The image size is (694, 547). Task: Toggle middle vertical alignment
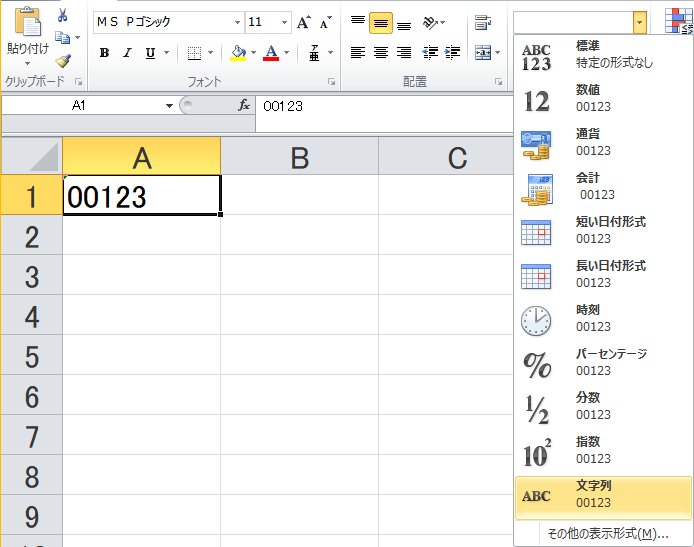381,23
